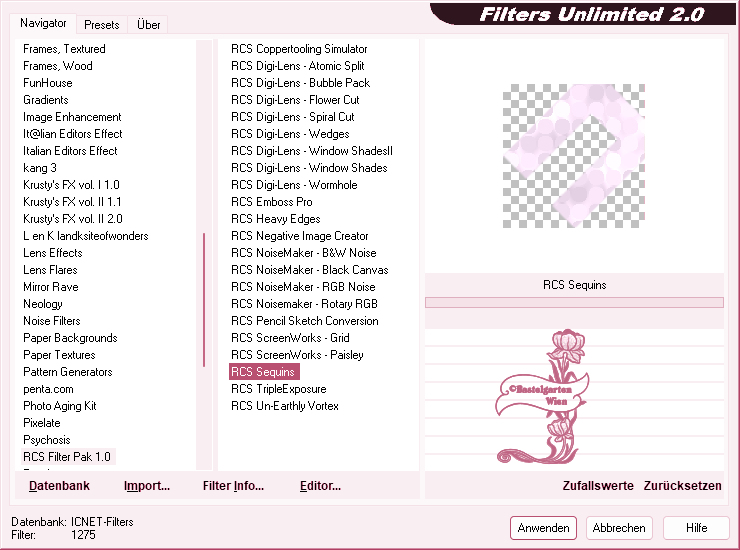Viewport: 740px width, 550px height.
Task: Choose RCS TripleExposure filter
Action: click(x=278, y=389)
